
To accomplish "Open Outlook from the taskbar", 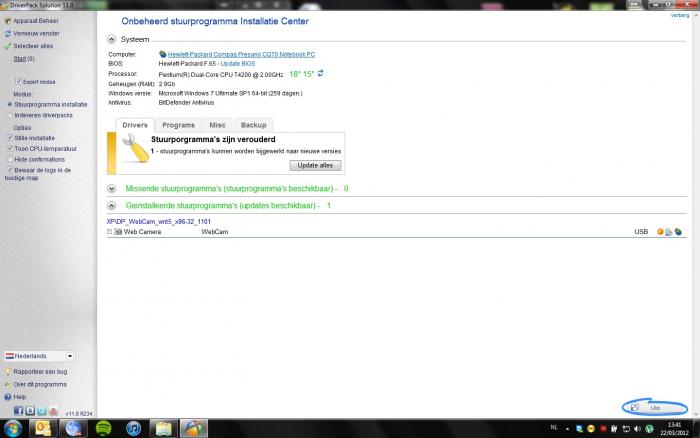I will (43, 429).
